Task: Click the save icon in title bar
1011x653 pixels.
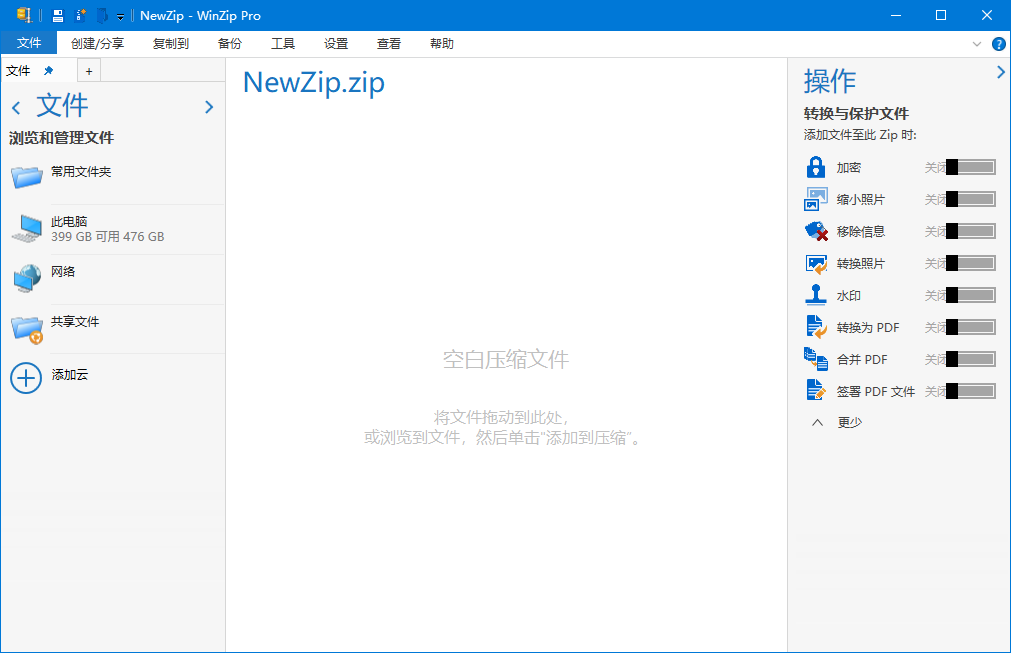Action: pos(58,15)
